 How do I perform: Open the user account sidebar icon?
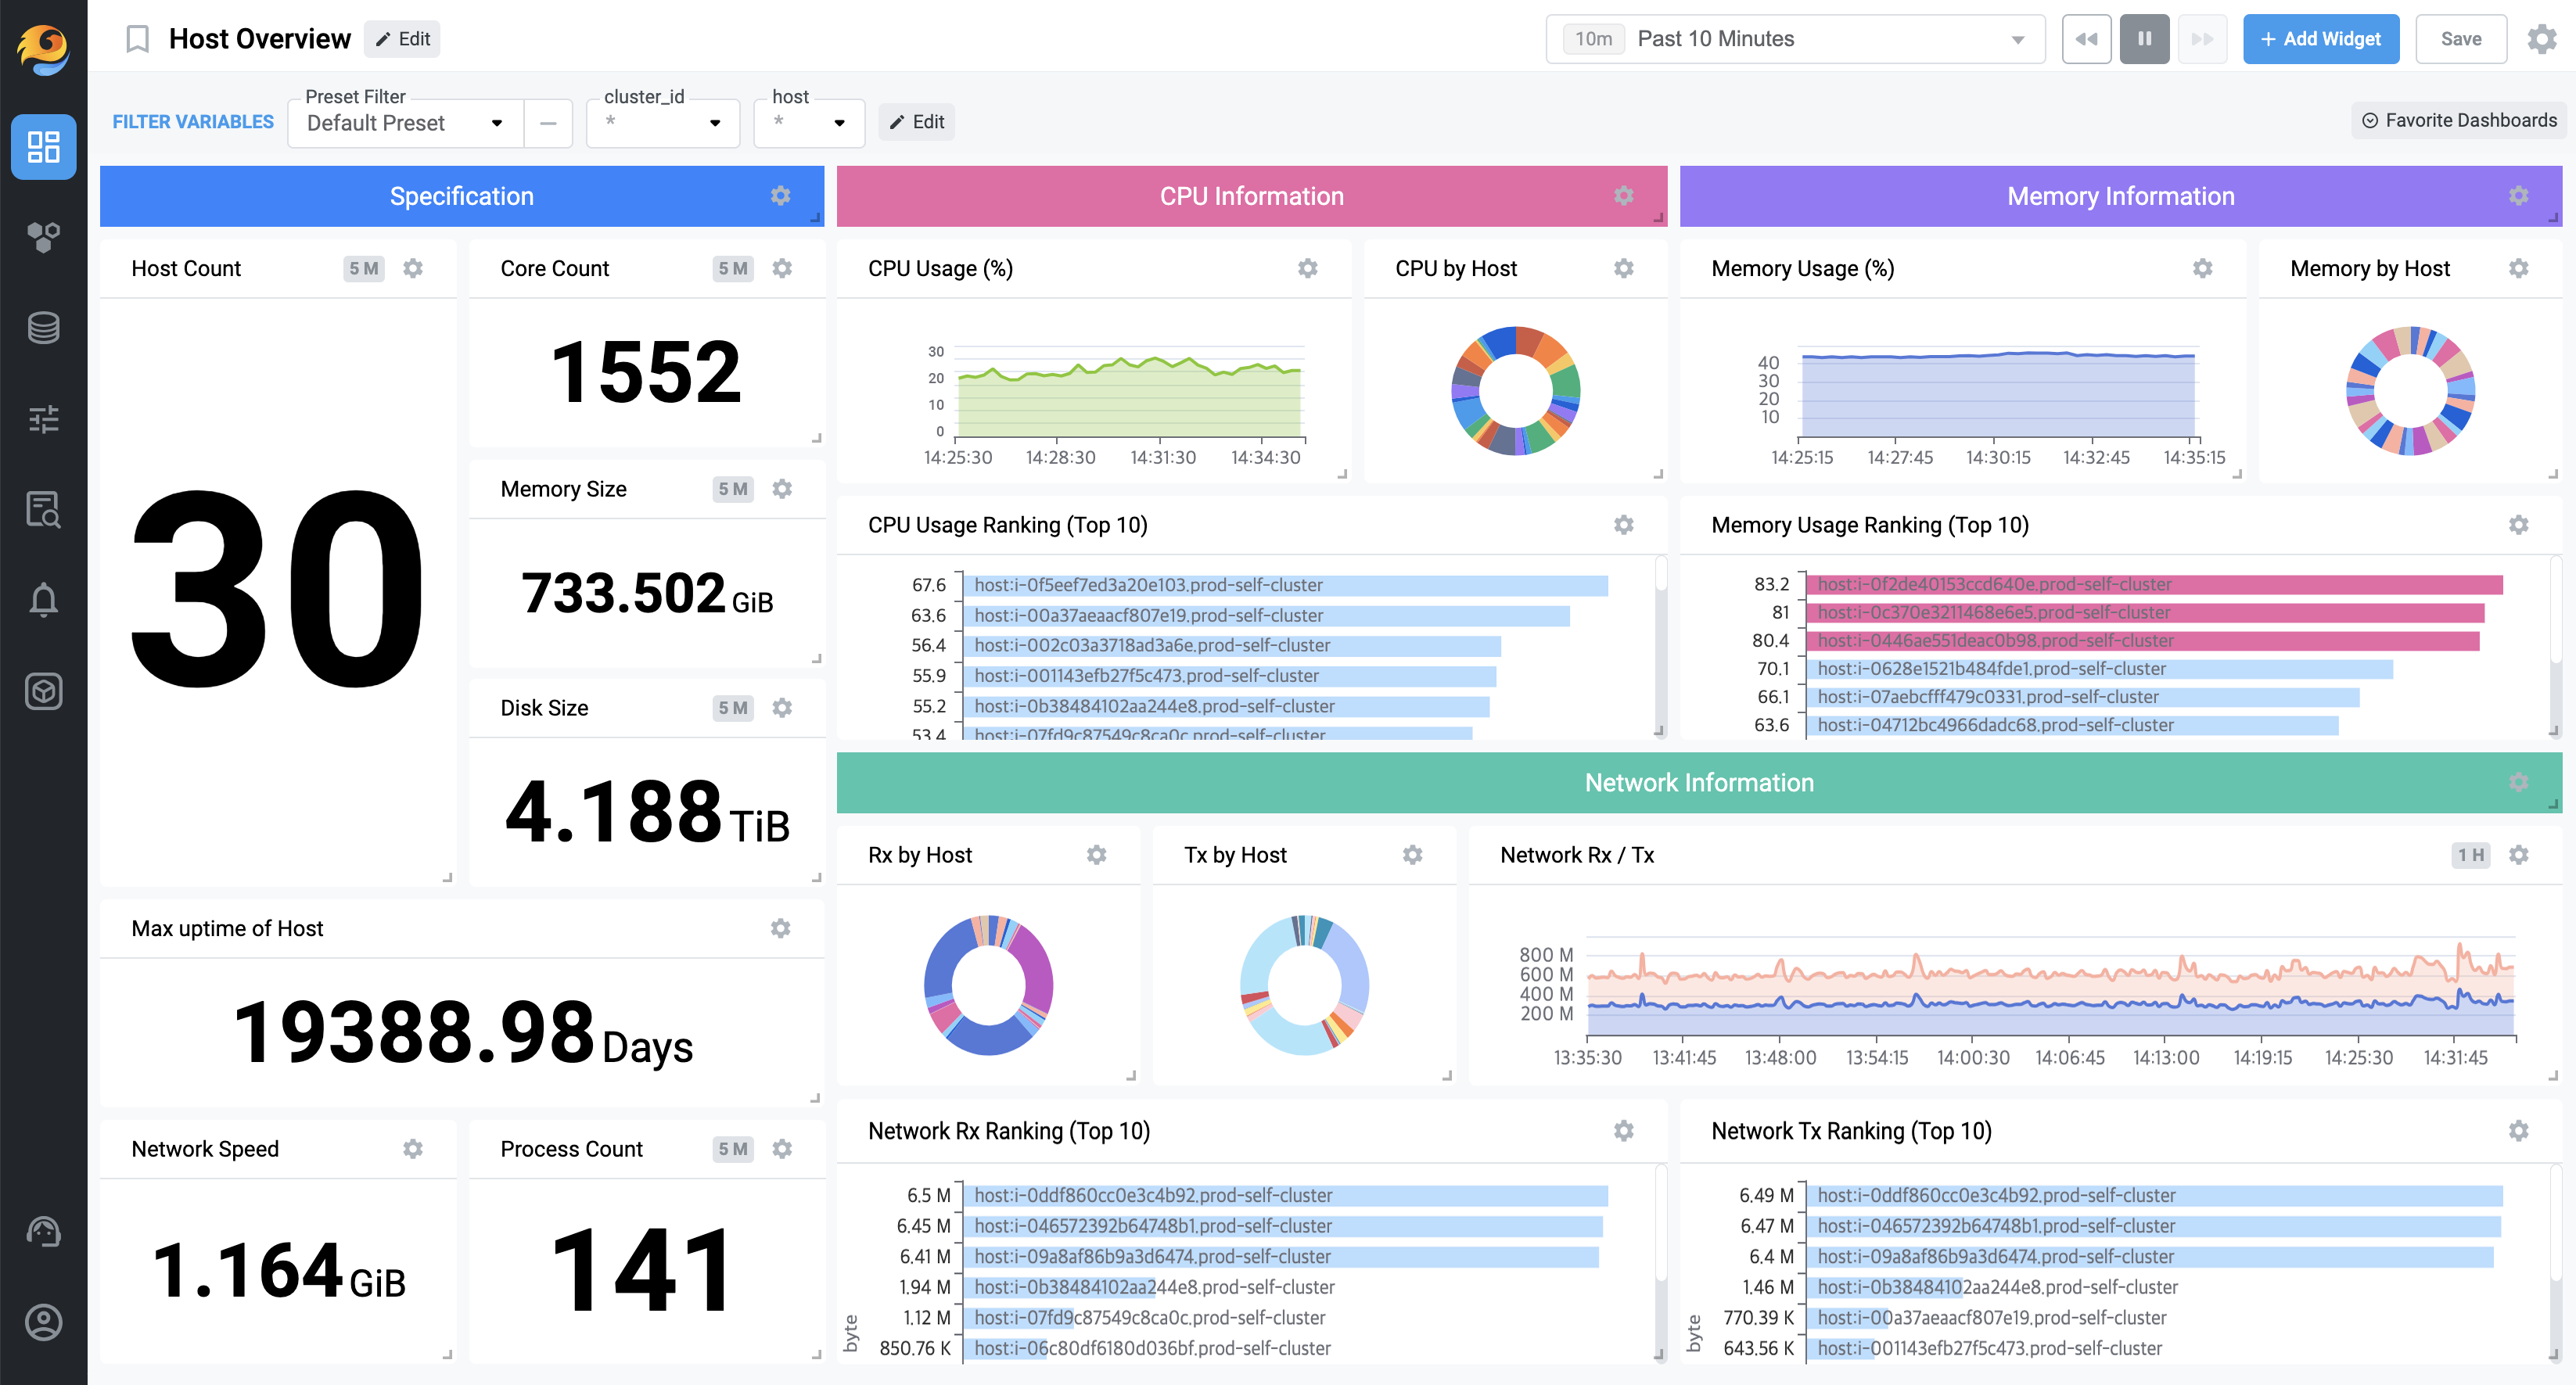pos(43,1322)
